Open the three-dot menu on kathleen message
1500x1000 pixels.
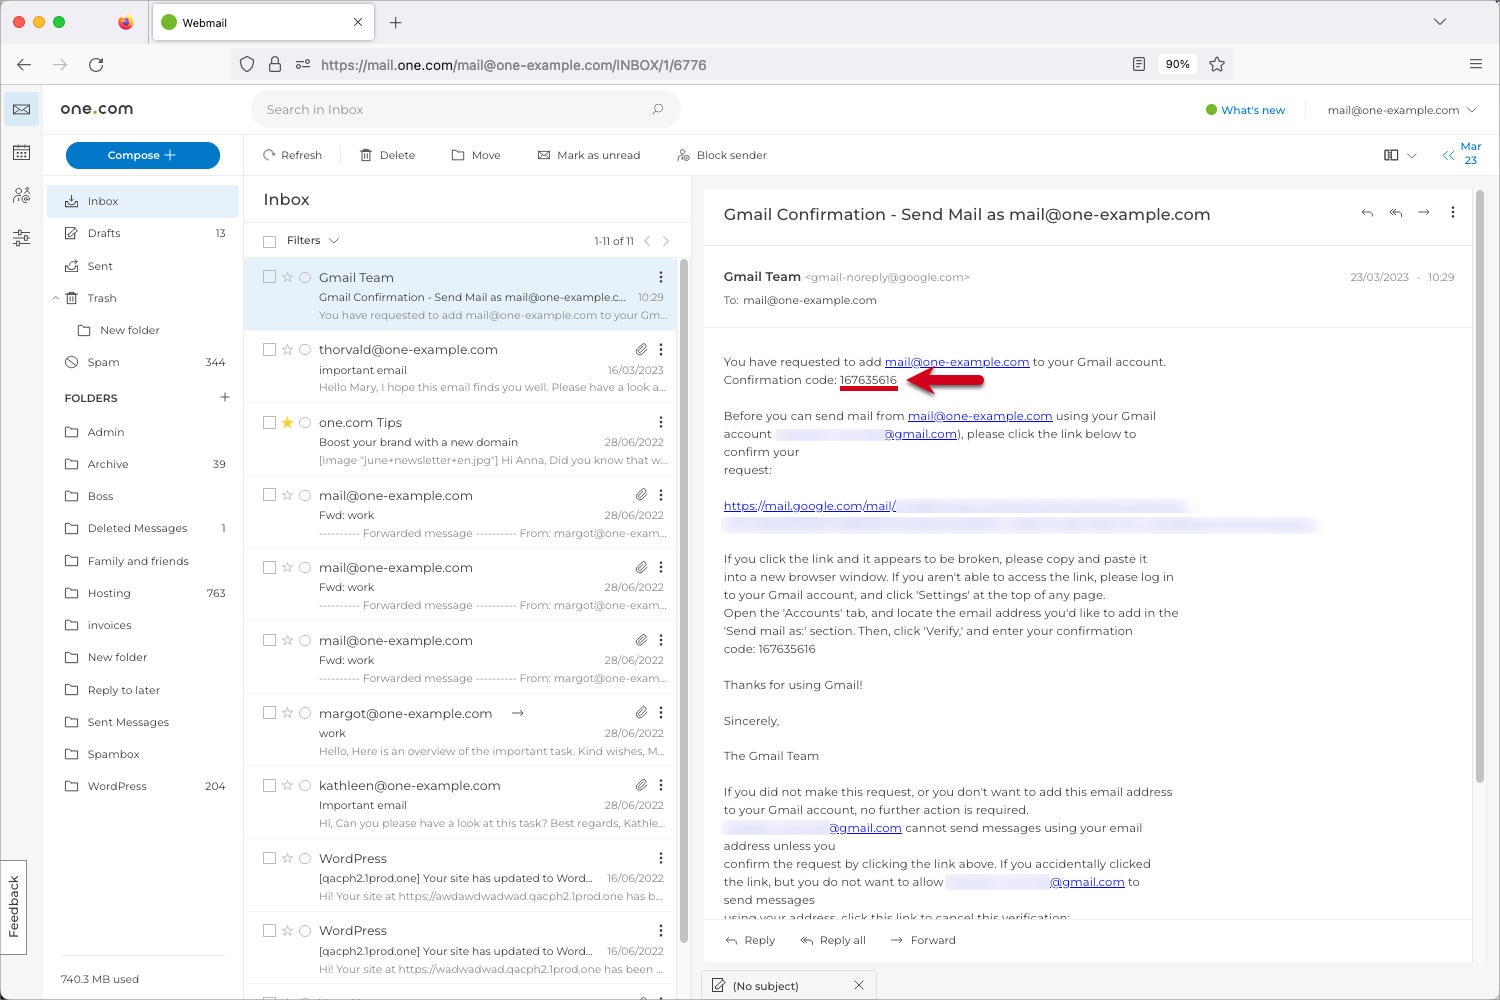660,785
